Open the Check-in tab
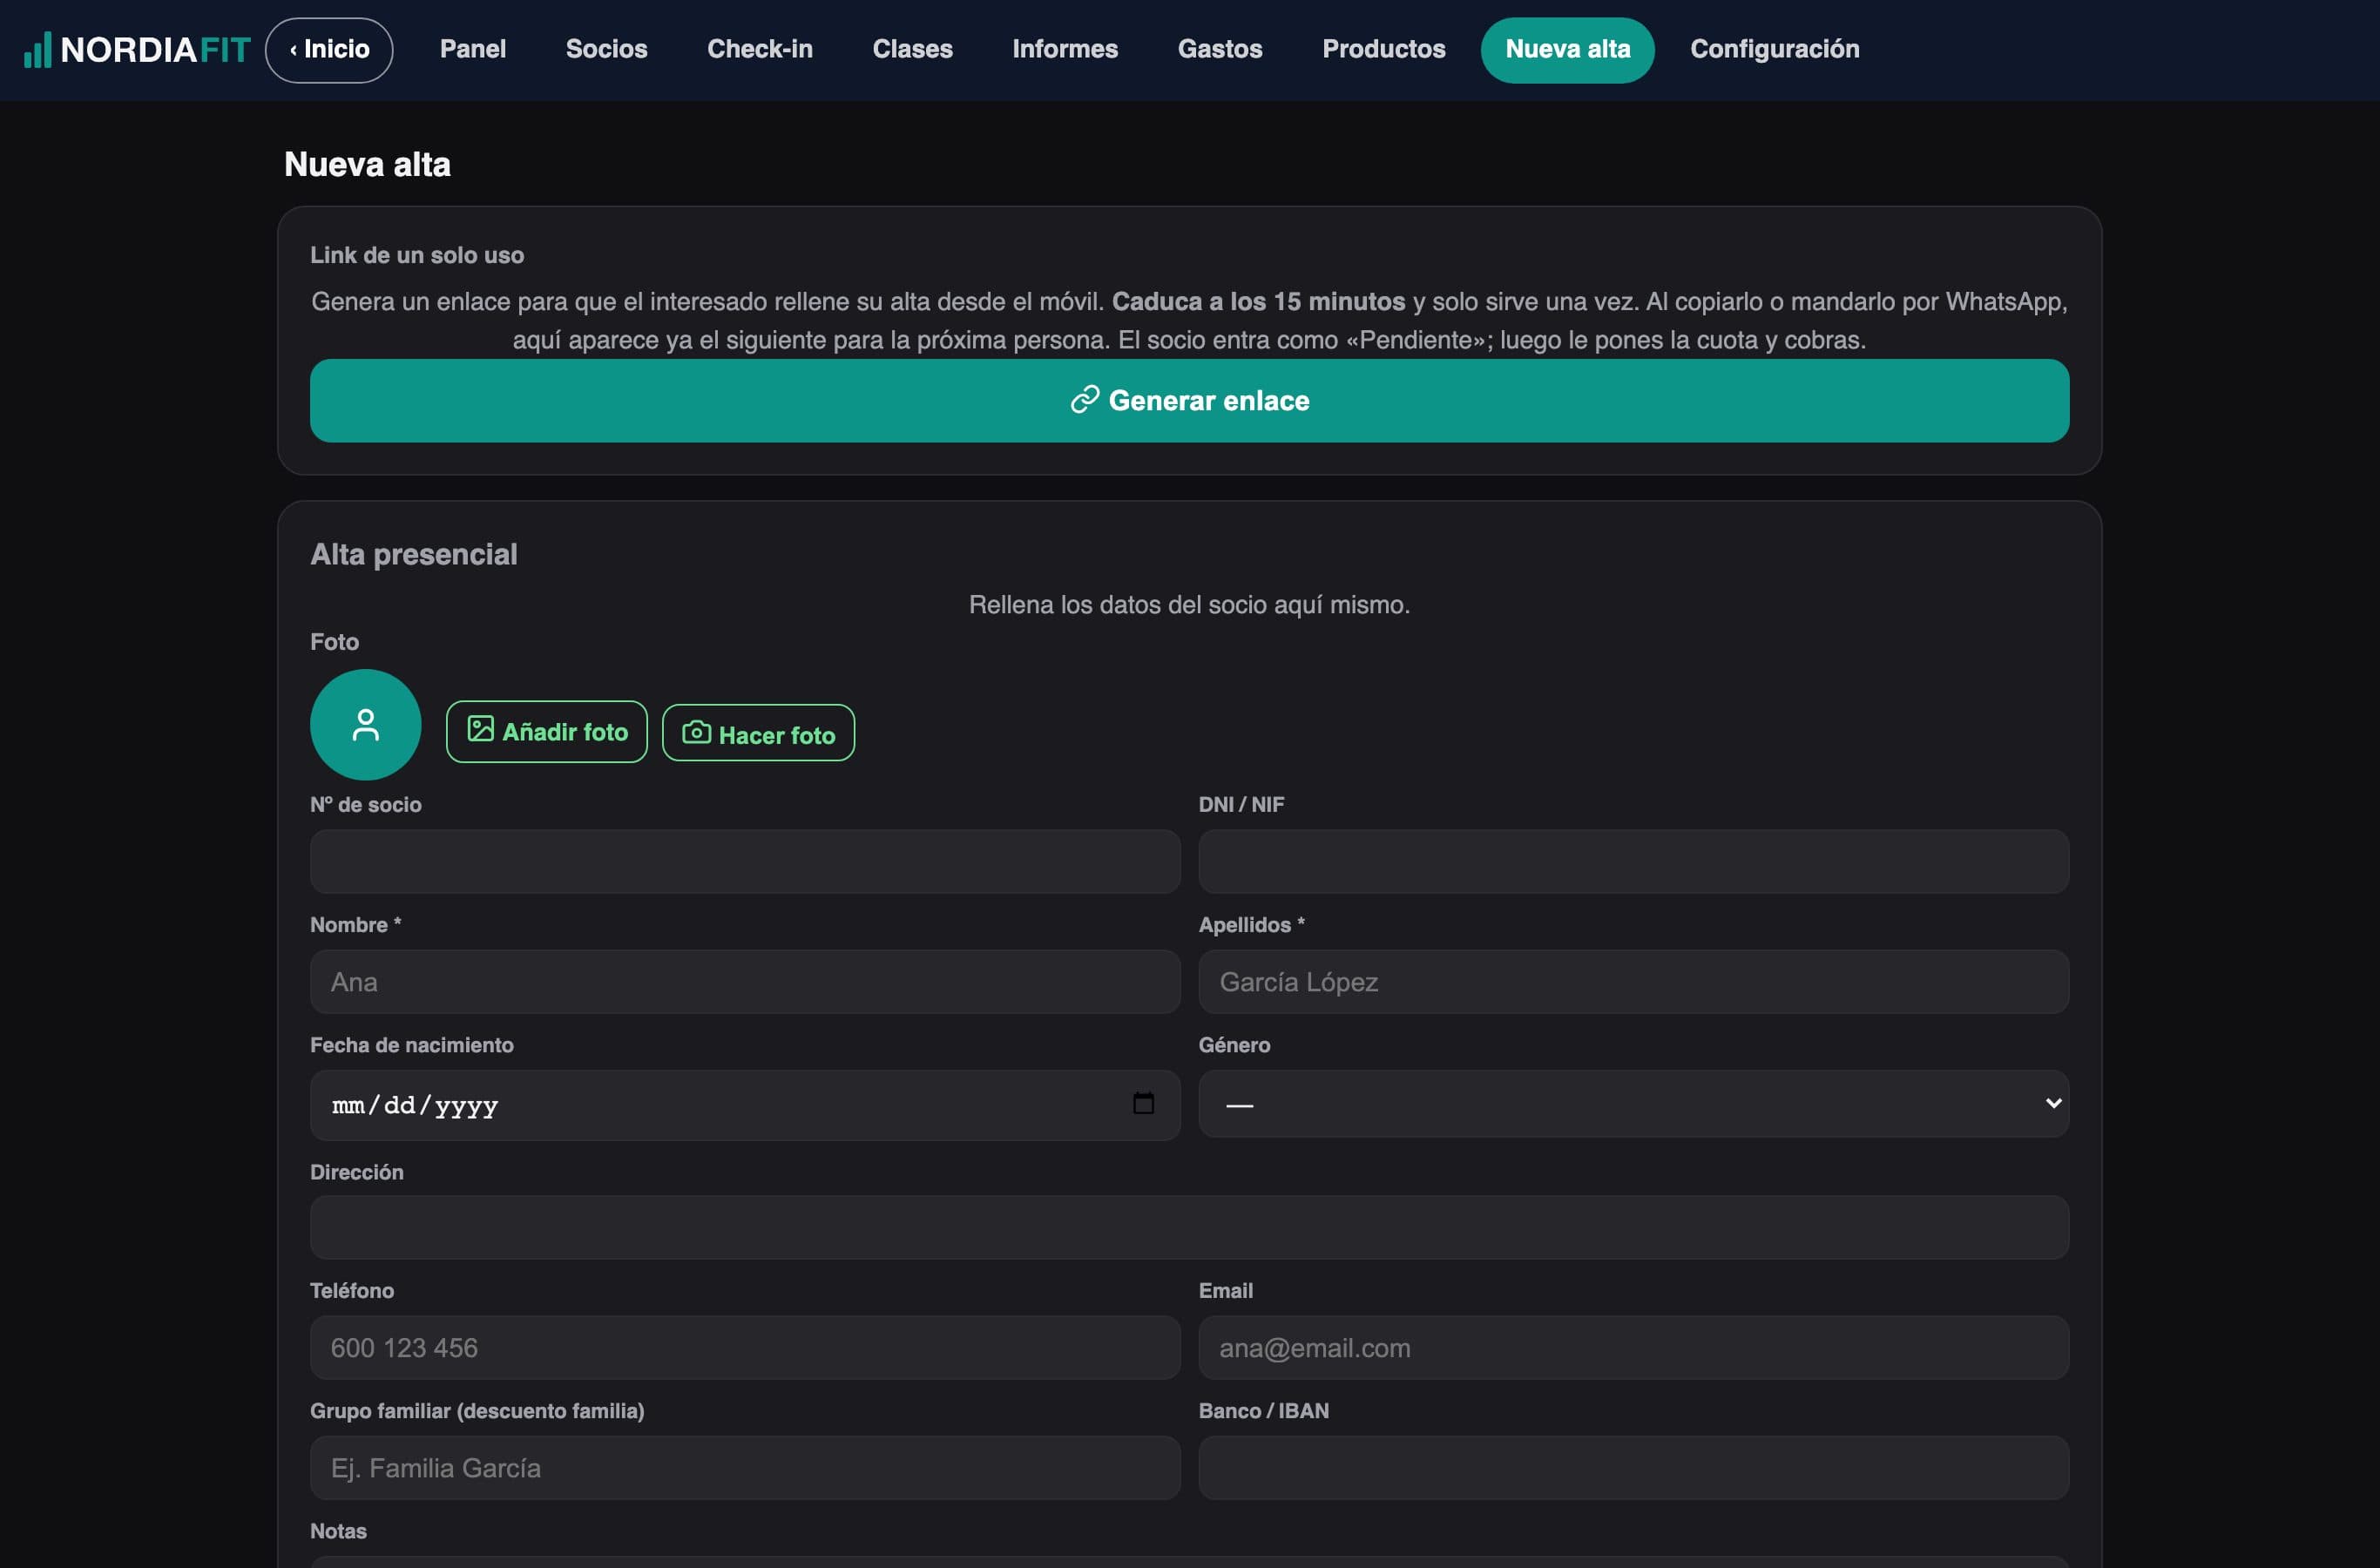The height and width of the screenshot is (1568, 2380). 760,50
